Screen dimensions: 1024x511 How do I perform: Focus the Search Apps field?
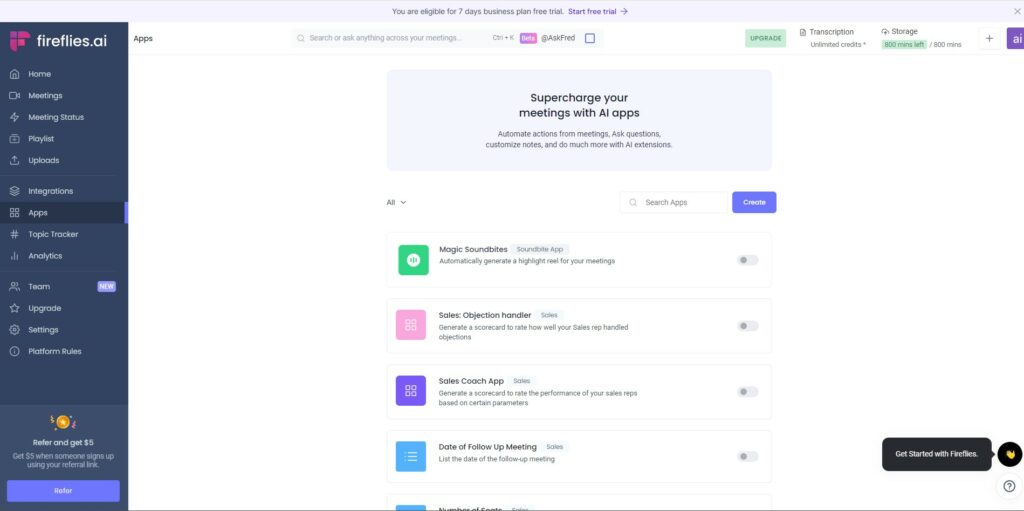click(673, 203)
